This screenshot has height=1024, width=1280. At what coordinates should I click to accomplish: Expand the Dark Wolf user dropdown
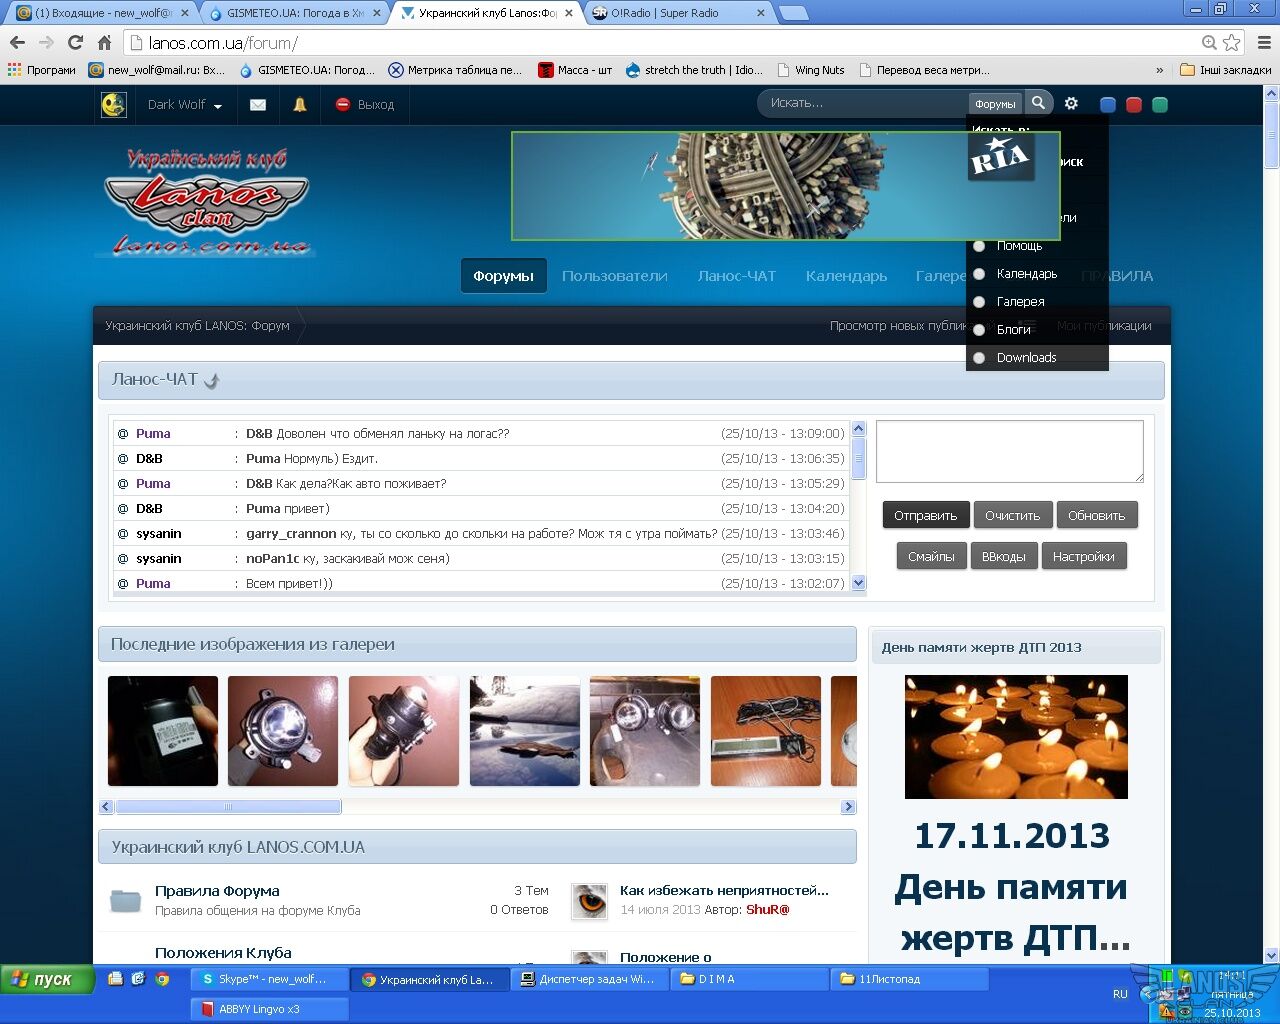[x=184, y=105]
